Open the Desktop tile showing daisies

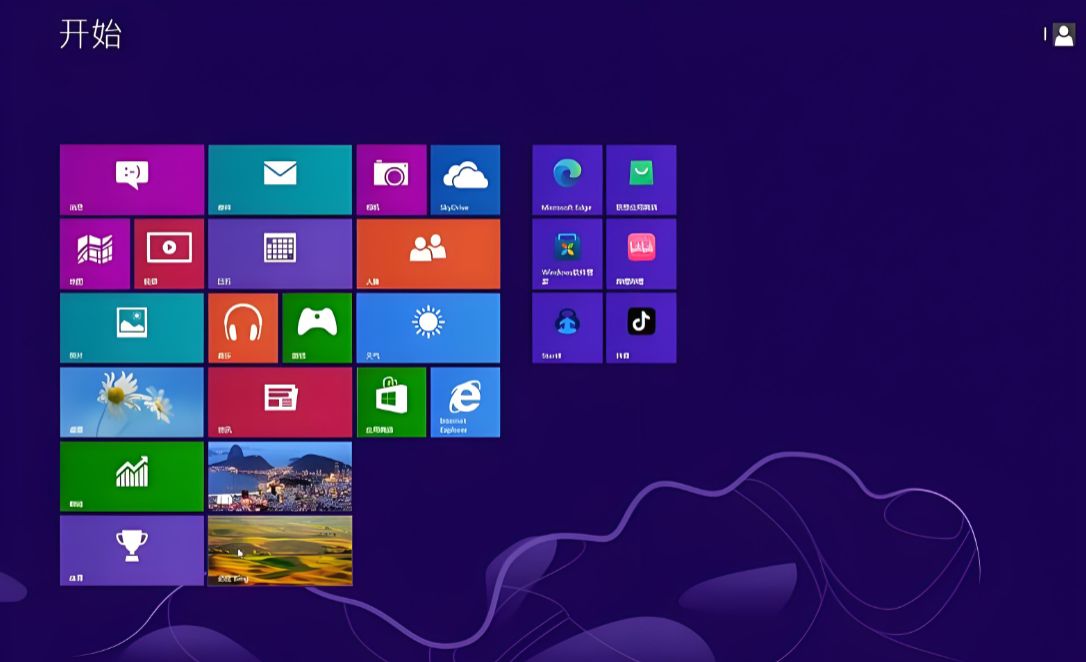(132, 402)
